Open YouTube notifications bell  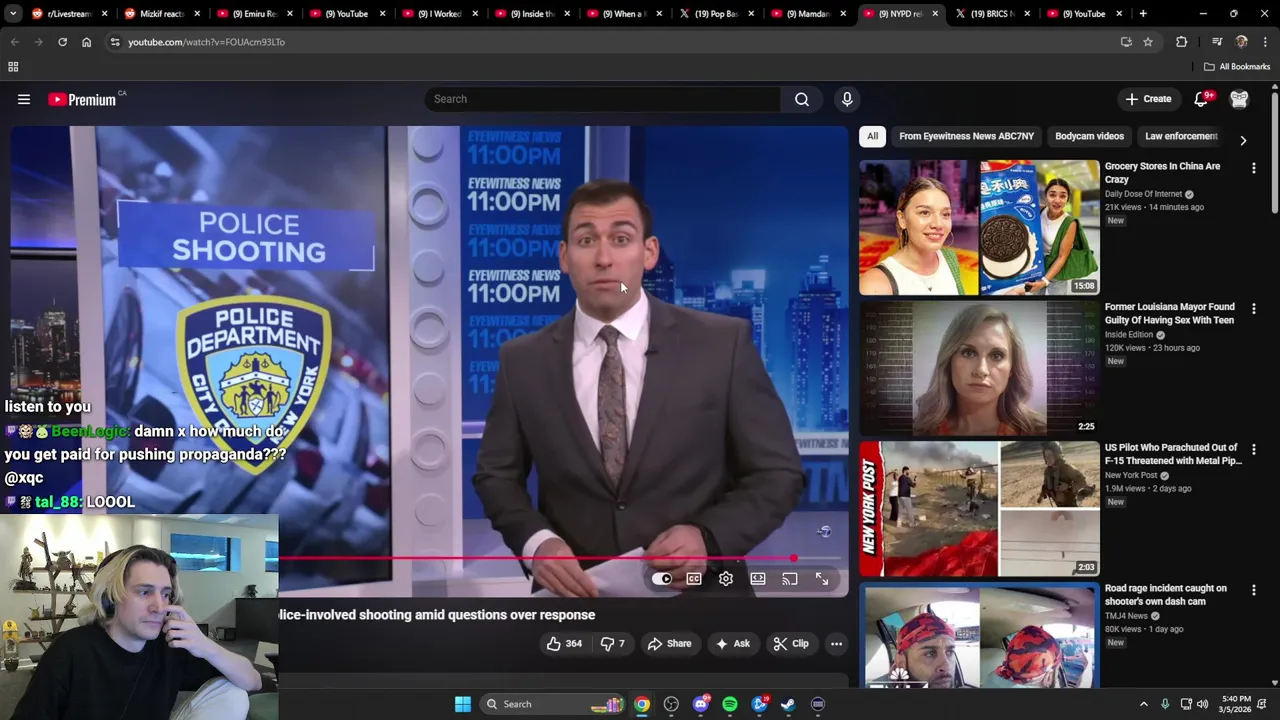coord(1202,99)
